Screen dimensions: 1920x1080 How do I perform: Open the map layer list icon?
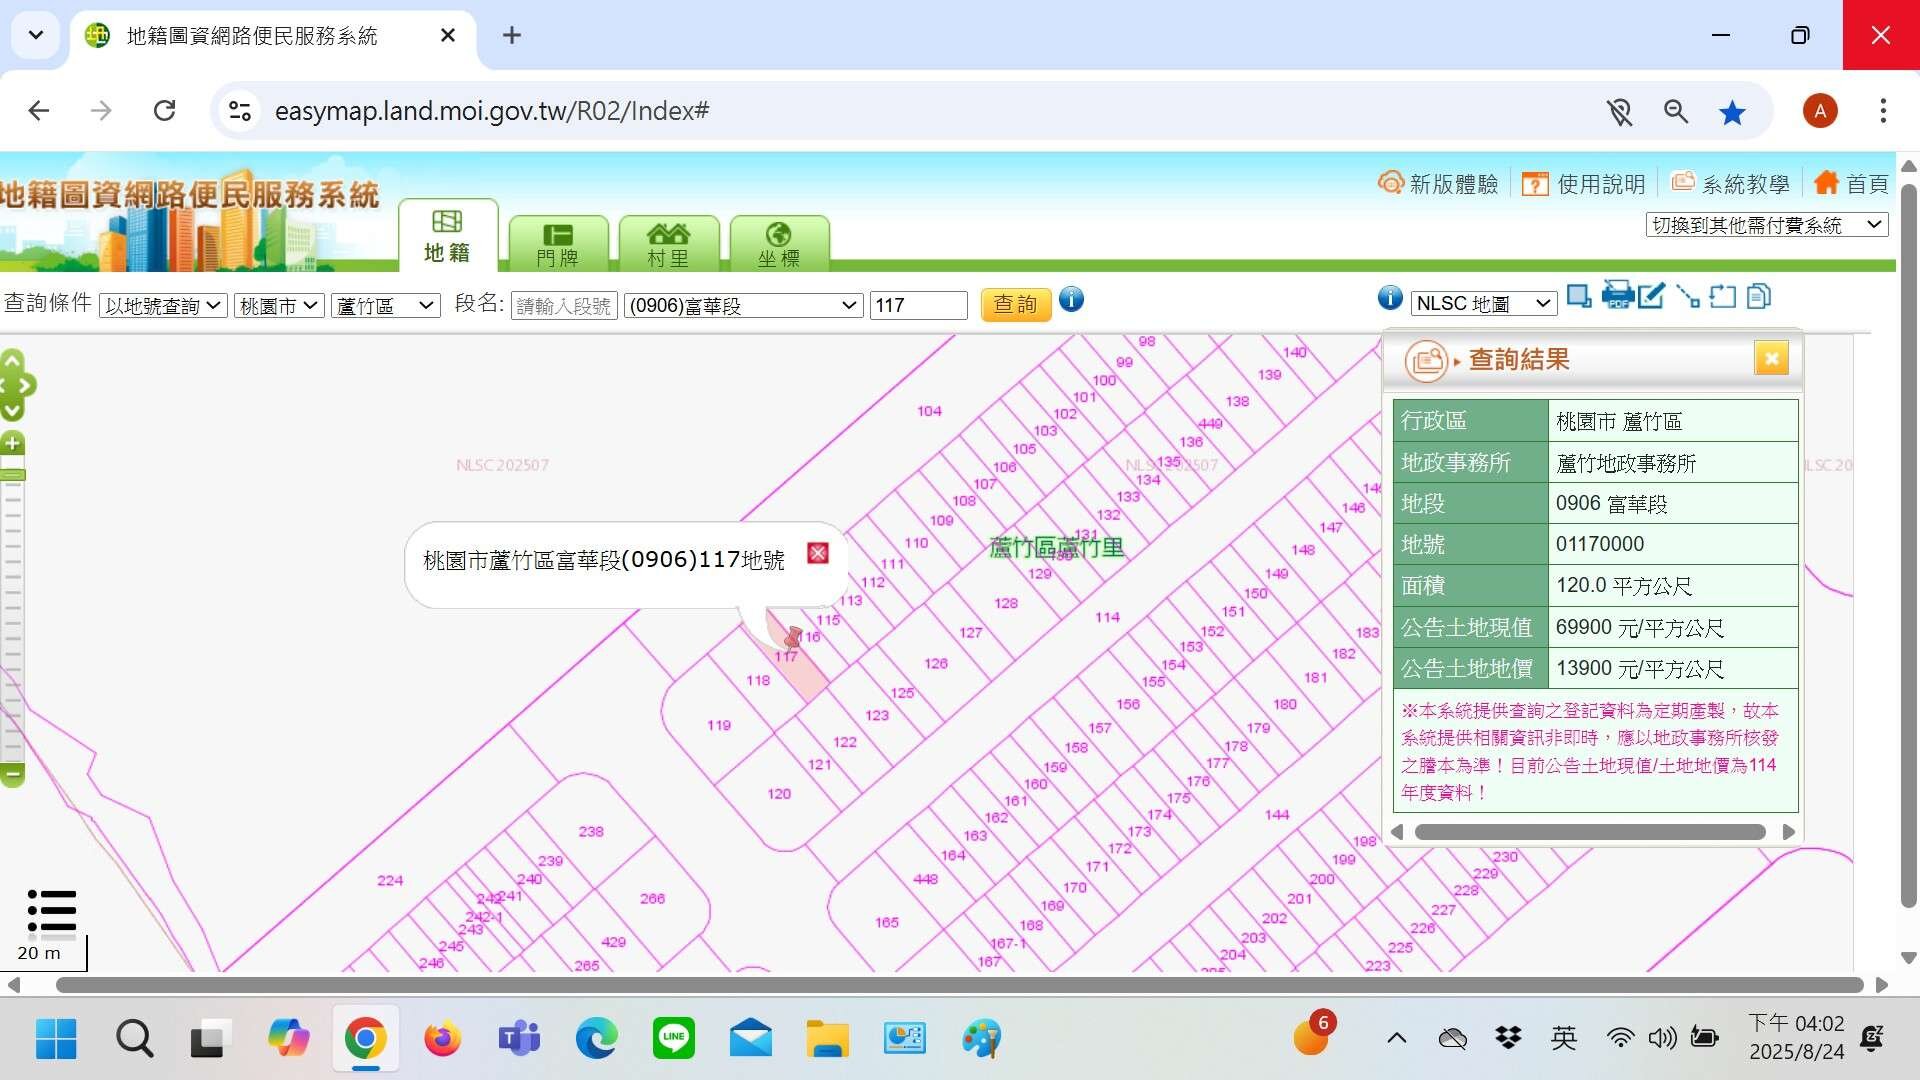(51, 910)
